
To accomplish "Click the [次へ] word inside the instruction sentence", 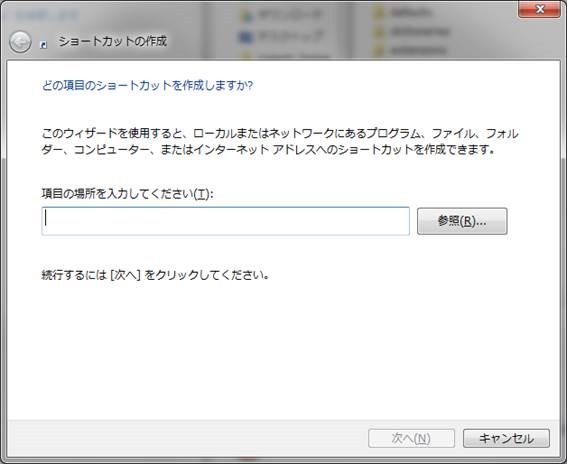I will coord(124,275).
